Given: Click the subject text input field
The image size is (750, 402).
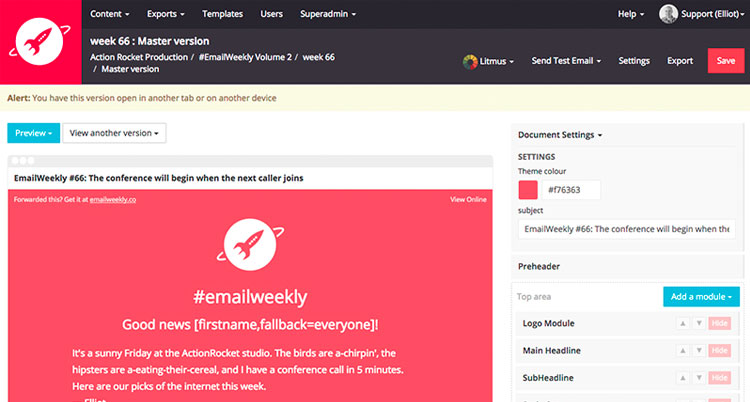Looking at the screenshot, I should (625, 229).
